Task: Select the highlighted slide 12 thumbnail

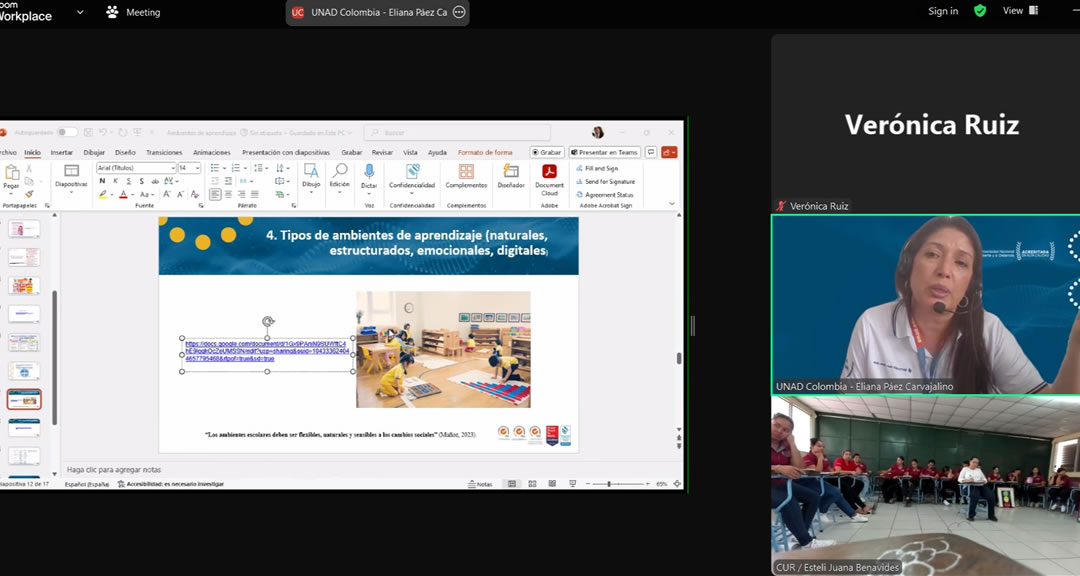Action: pos(24,399)
